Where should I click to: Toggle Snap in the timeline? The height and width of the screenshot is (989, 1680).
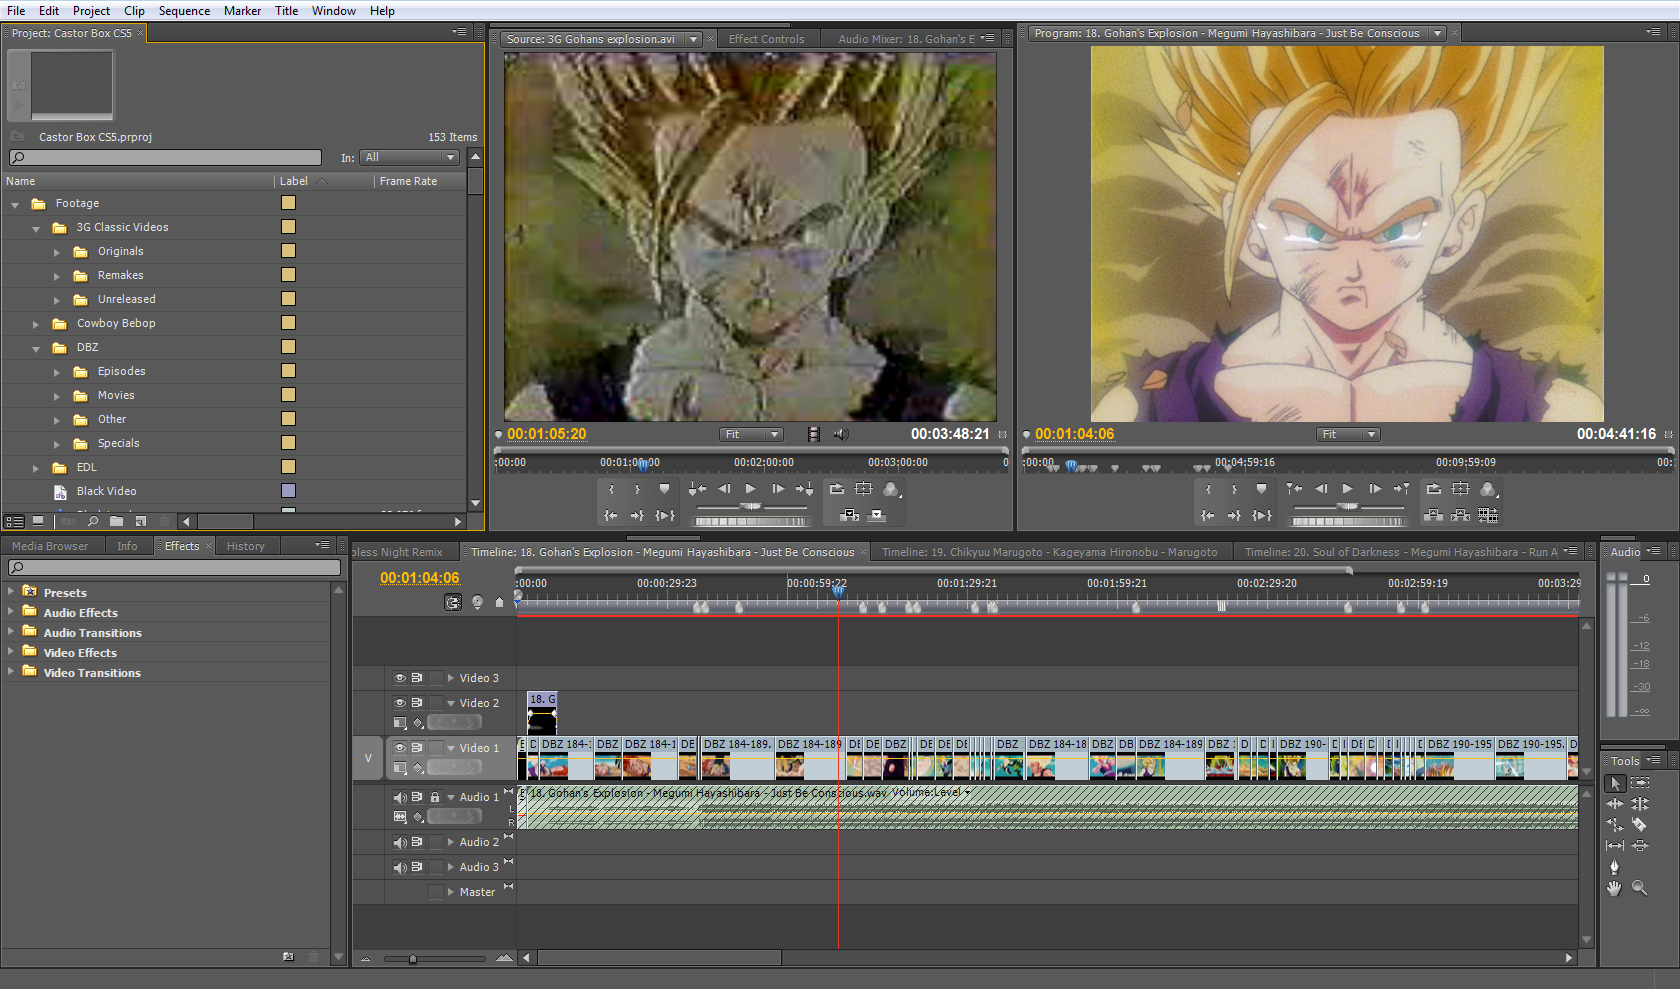(x=453, y=602)
